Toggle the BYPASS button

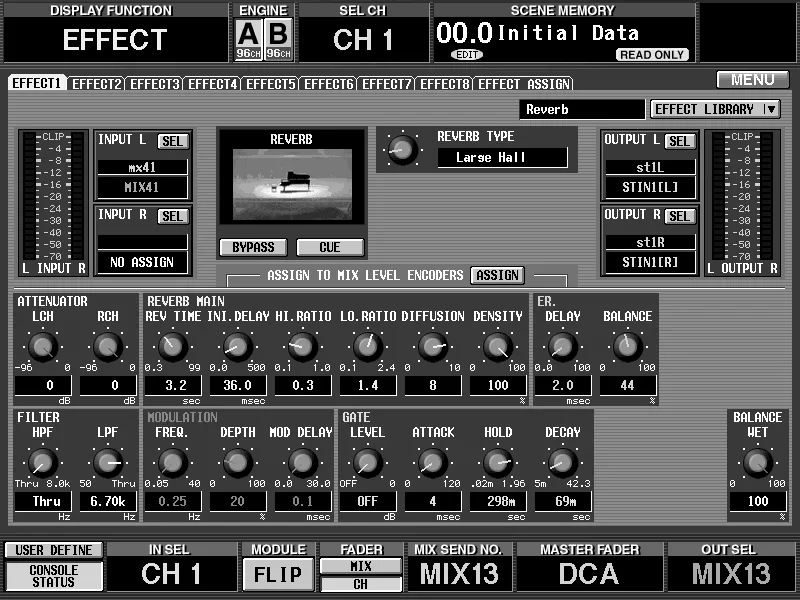pyautogui.click(x=253, y=247)
